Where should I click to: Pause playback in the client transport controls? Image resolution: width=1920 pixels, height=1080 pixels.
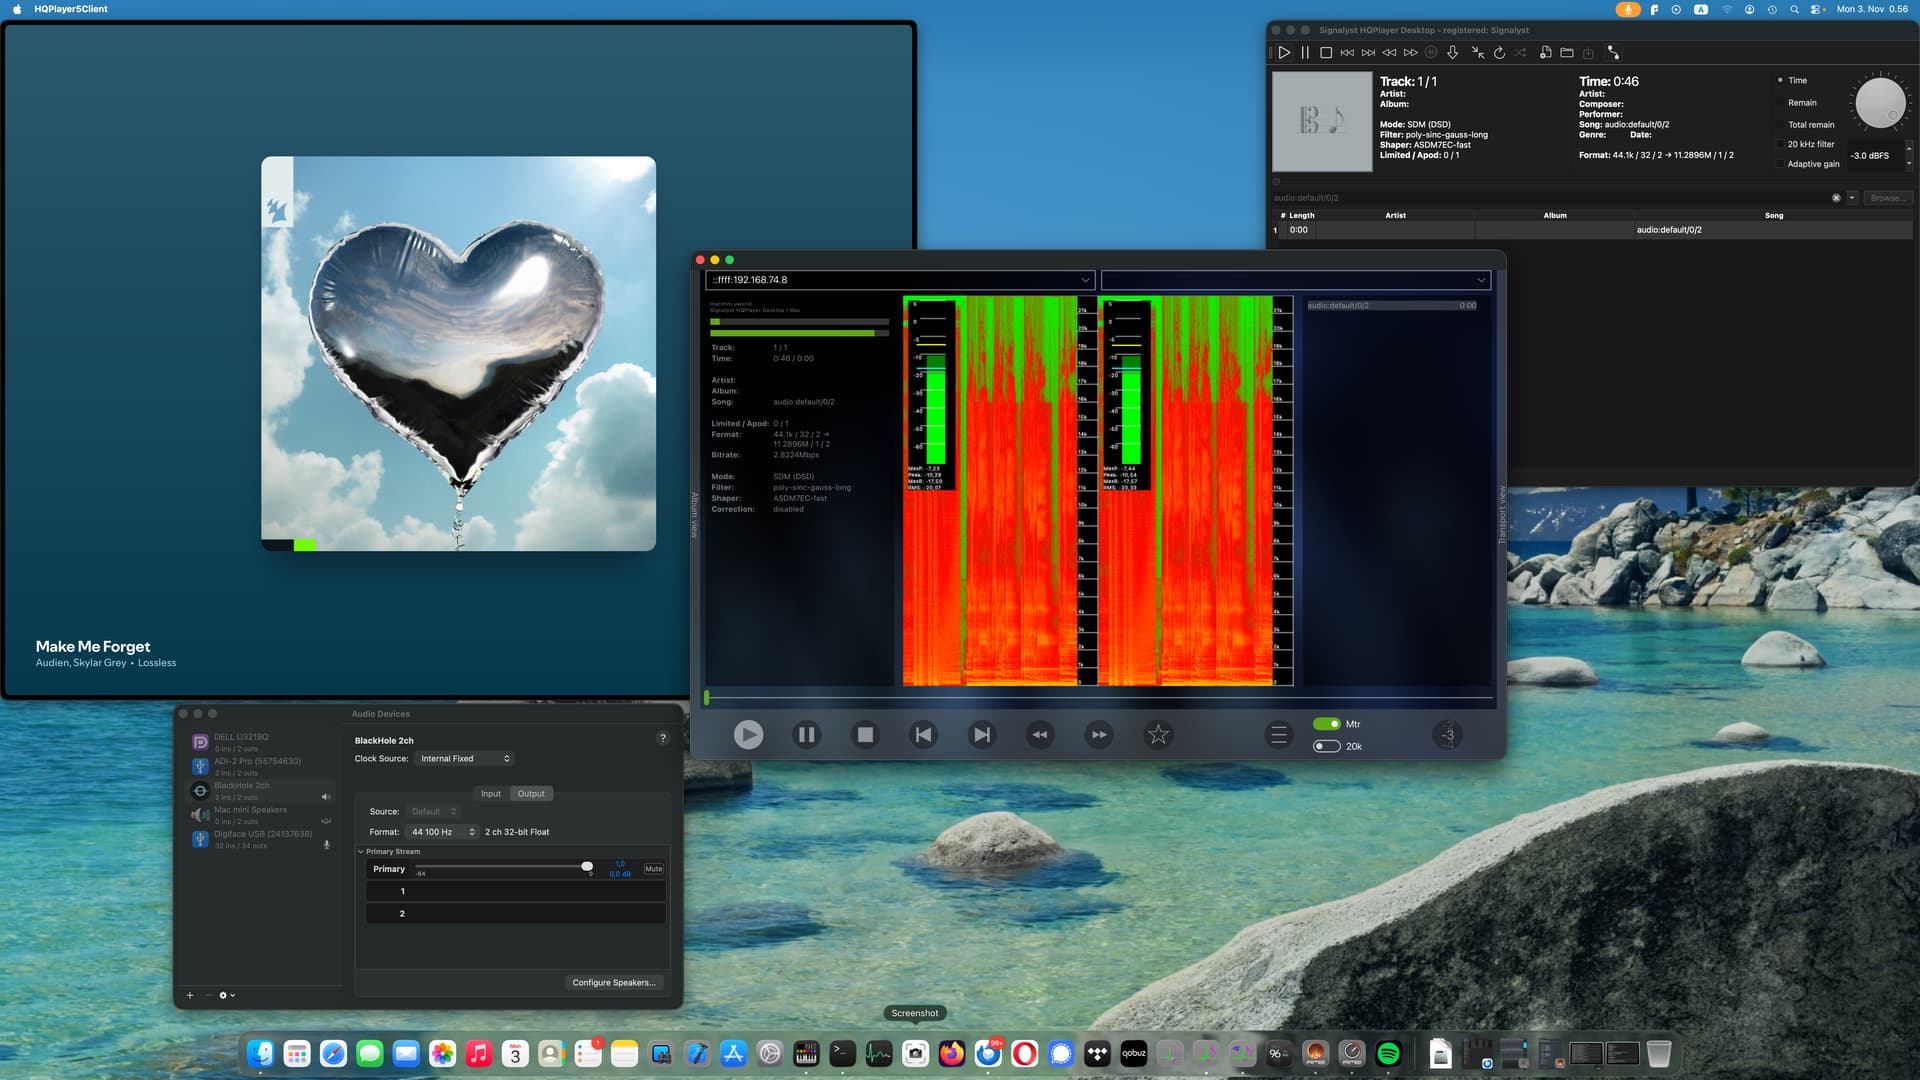tap(806, 735)
